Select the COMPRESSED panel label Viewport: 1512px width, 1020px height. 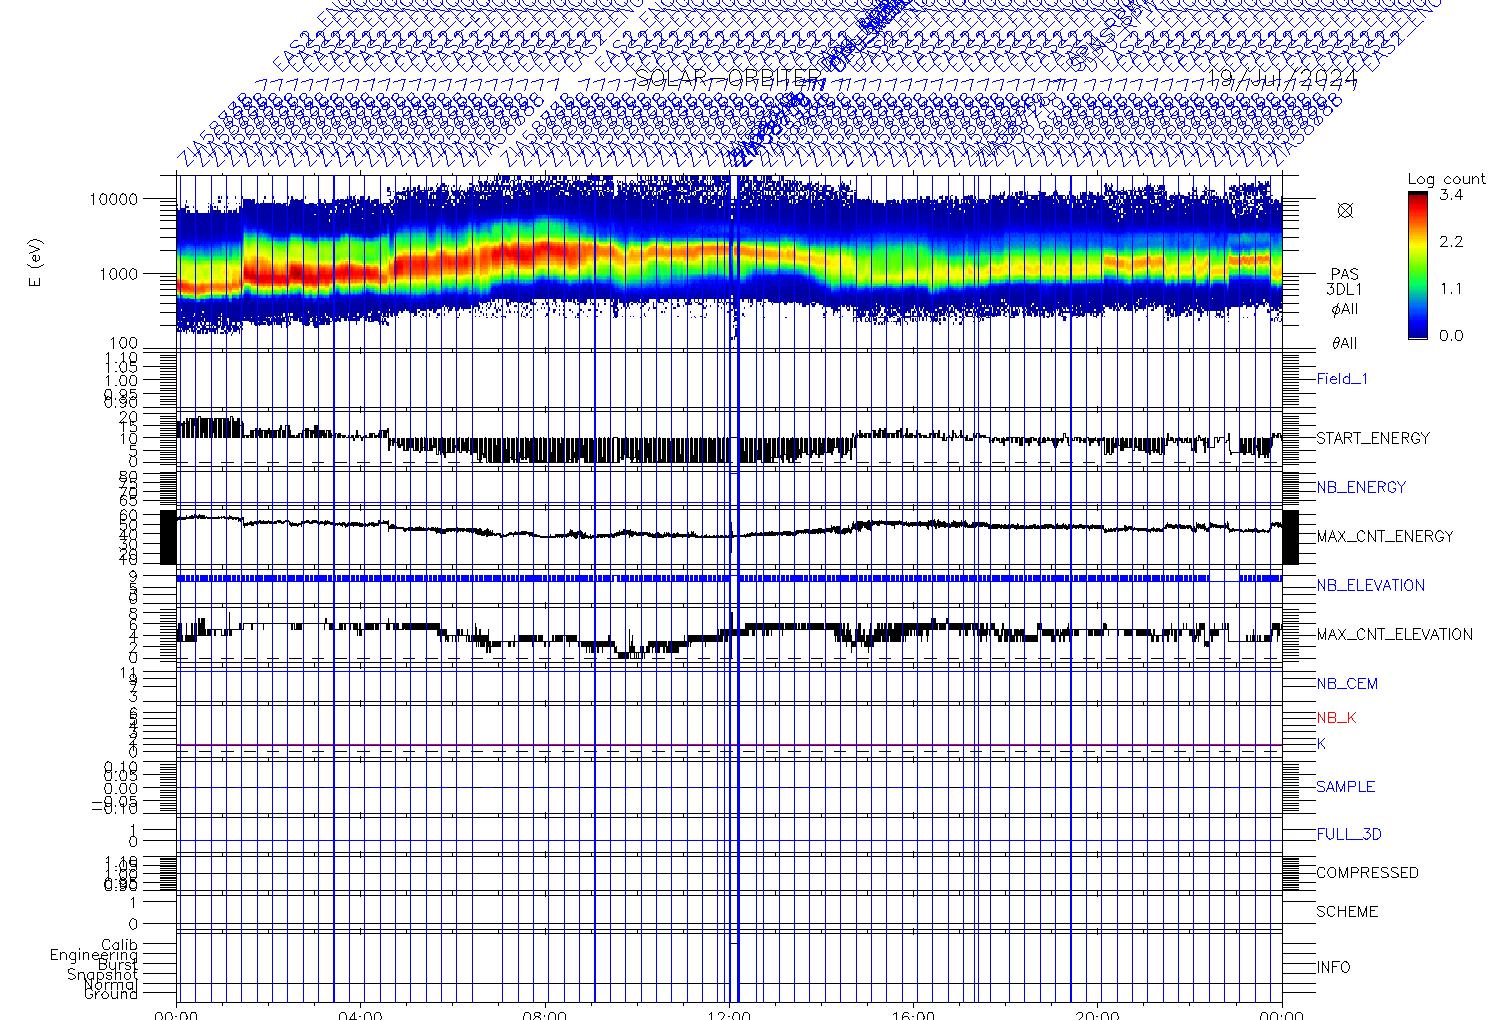click(1367, 873)
